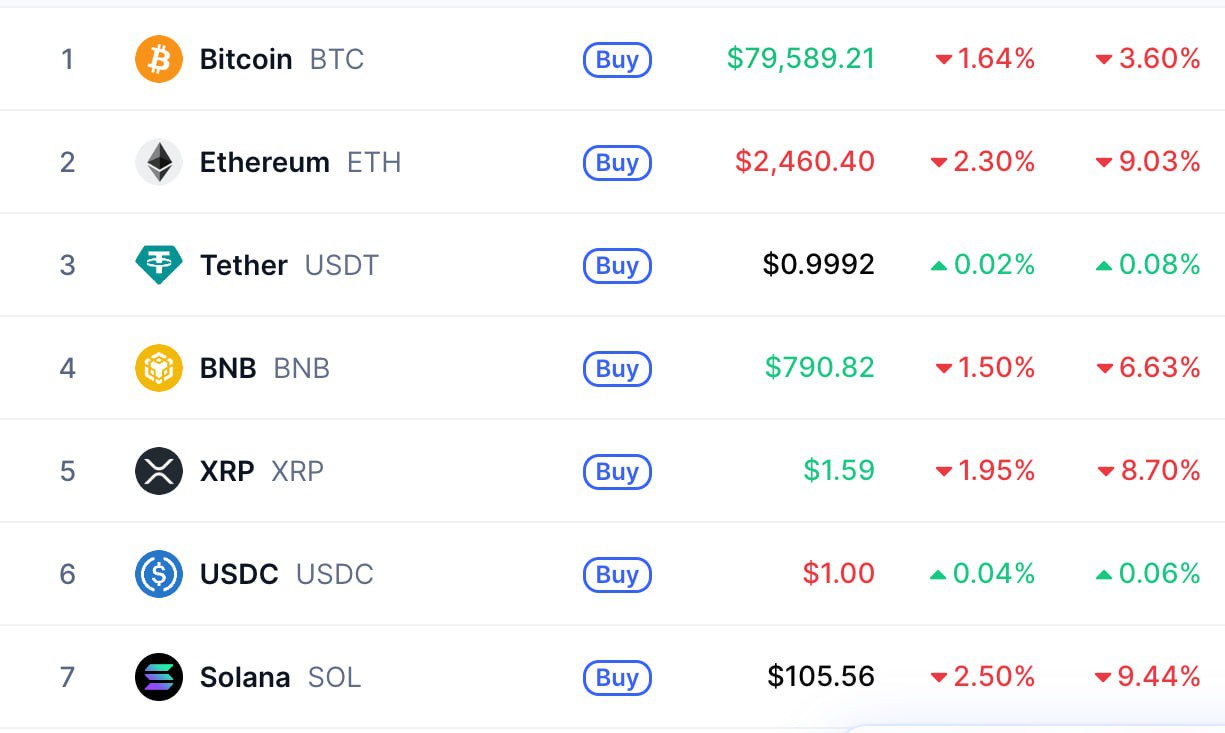Open the Bitcoin coin page link
Image resolution: width=1225 pixels, height=733 pixels.
(x=246, y=59)
